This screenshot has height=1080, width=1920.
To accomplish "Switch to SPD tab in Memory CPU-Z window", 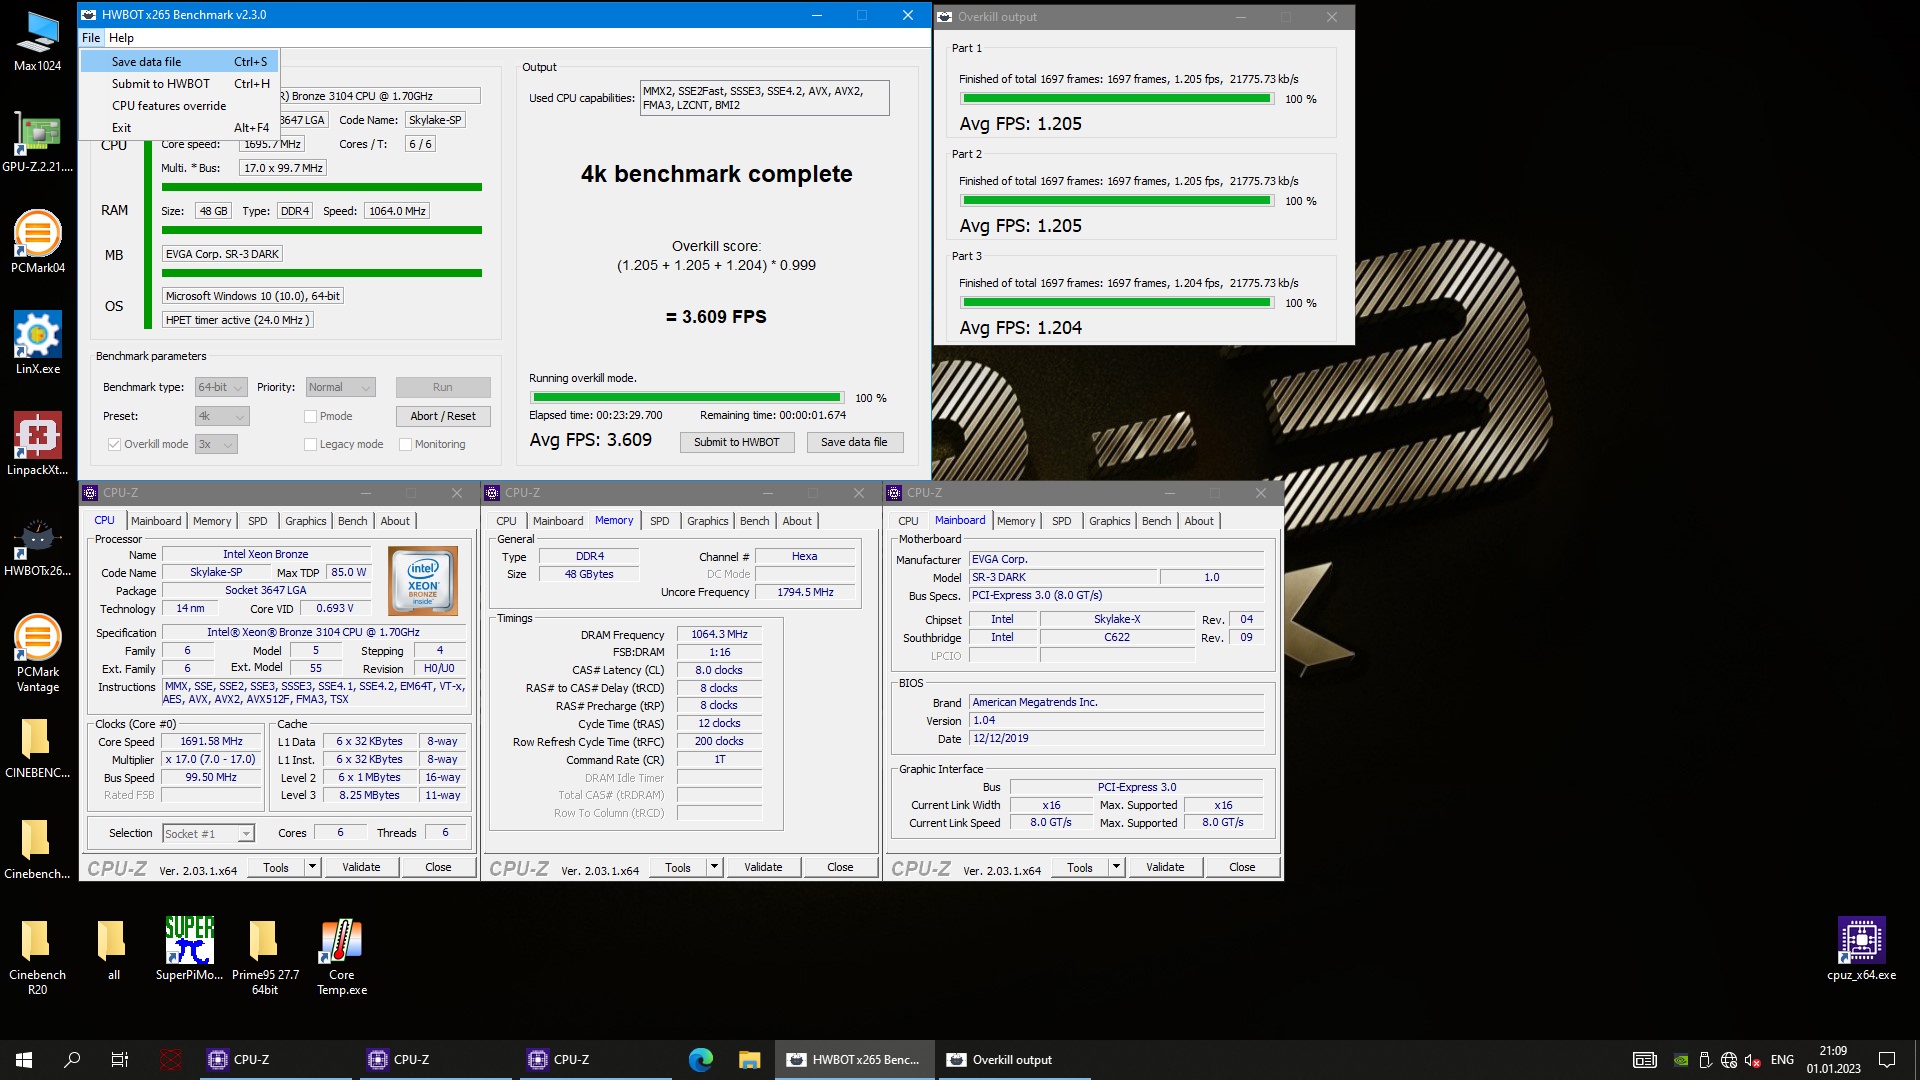I will click(659, 521).
